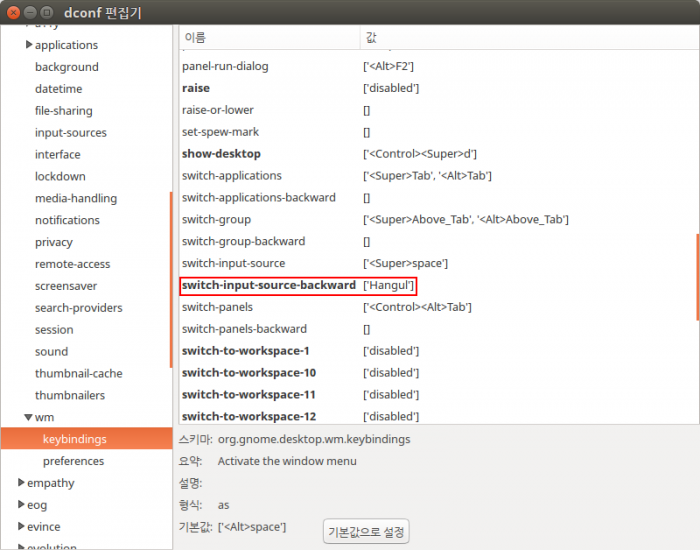Viewport: 700px width, 550px height.
Task: Edit the ['<Super>space'] value cell
Action: (x=405, y=263)
